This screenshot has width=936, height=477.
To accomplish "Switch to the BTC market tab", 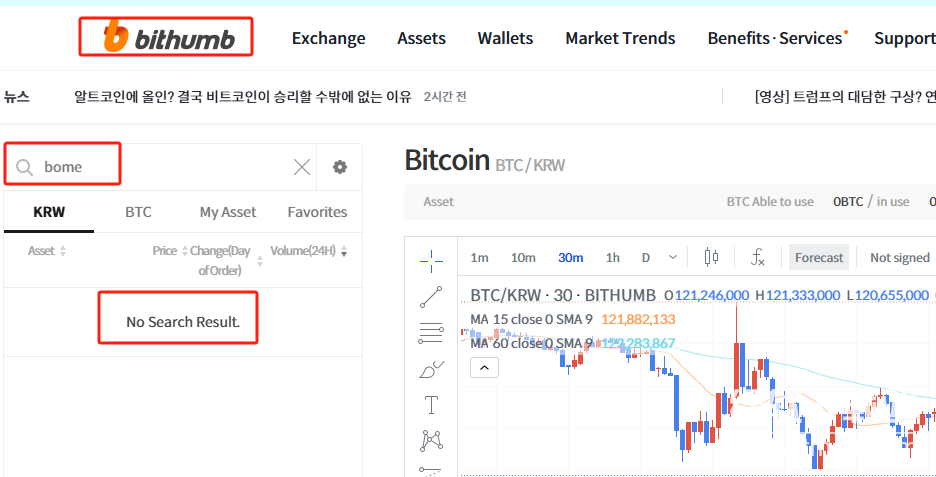I will [138, 212].
